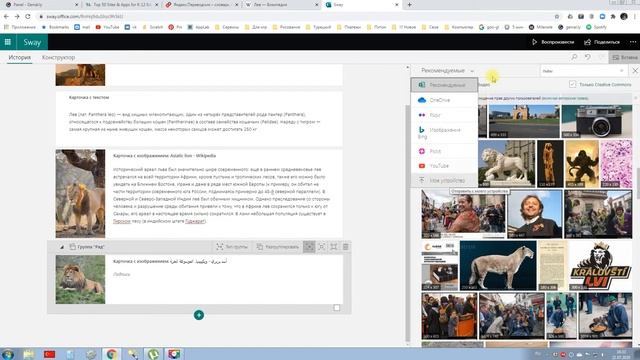Select the subtle emphasis icon in group bar
Screen dimensions: 640x360
309,247
